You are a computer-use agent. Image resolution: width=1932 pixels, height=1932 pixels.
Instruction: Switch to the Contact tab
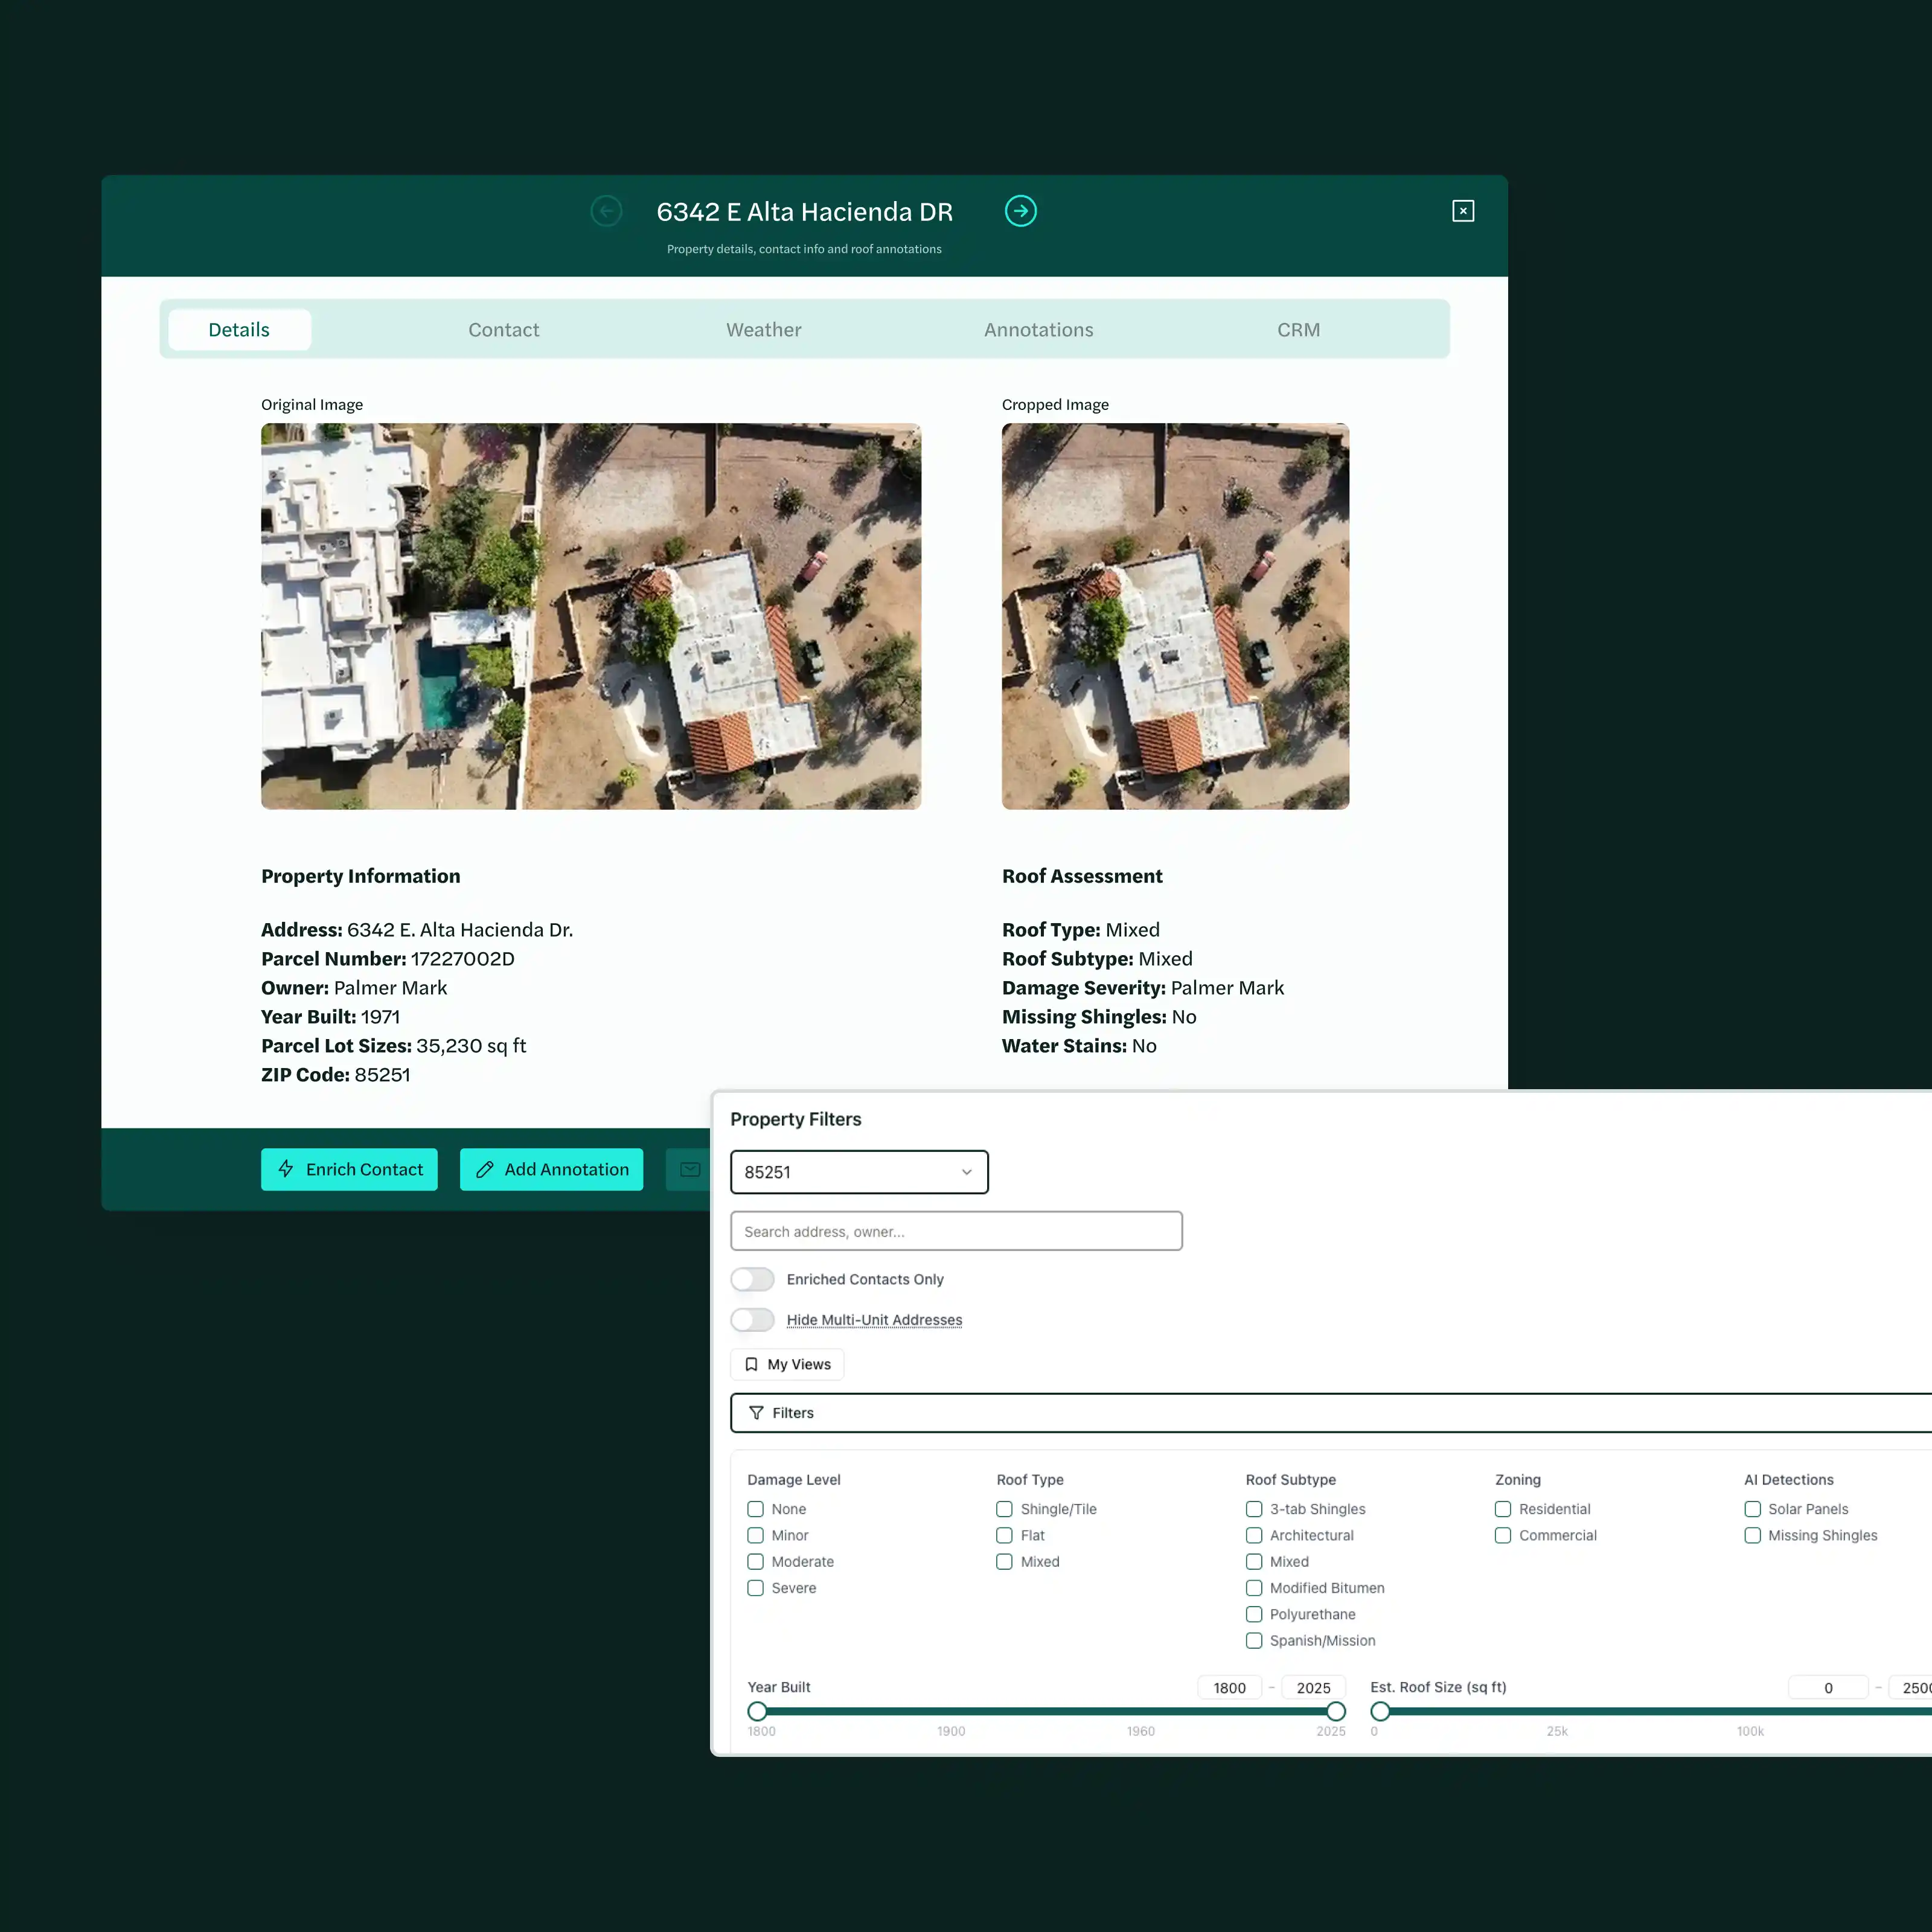tap(504, 330)
